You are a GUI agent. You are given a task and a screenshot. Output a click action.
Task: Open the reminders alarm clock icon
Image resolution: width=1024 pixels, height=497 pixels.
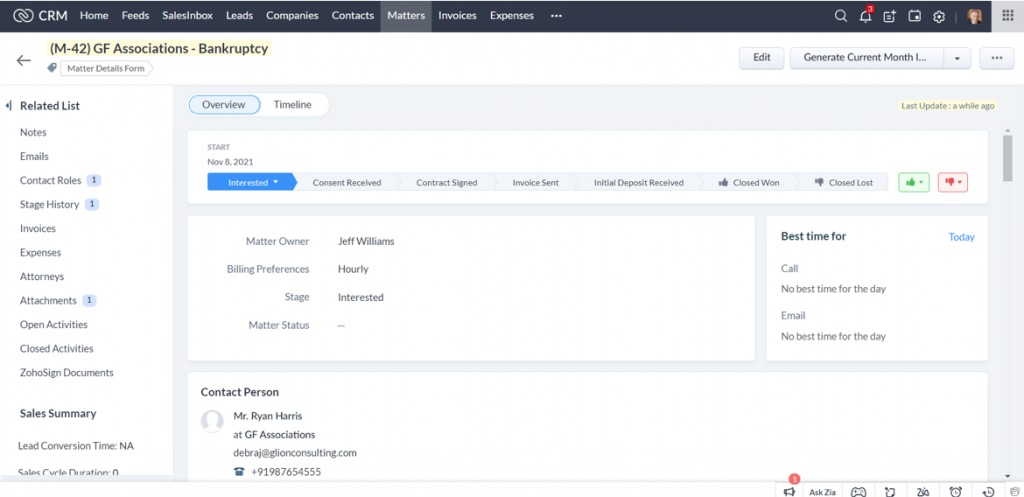pyautogui.click(x=955, y=492)
